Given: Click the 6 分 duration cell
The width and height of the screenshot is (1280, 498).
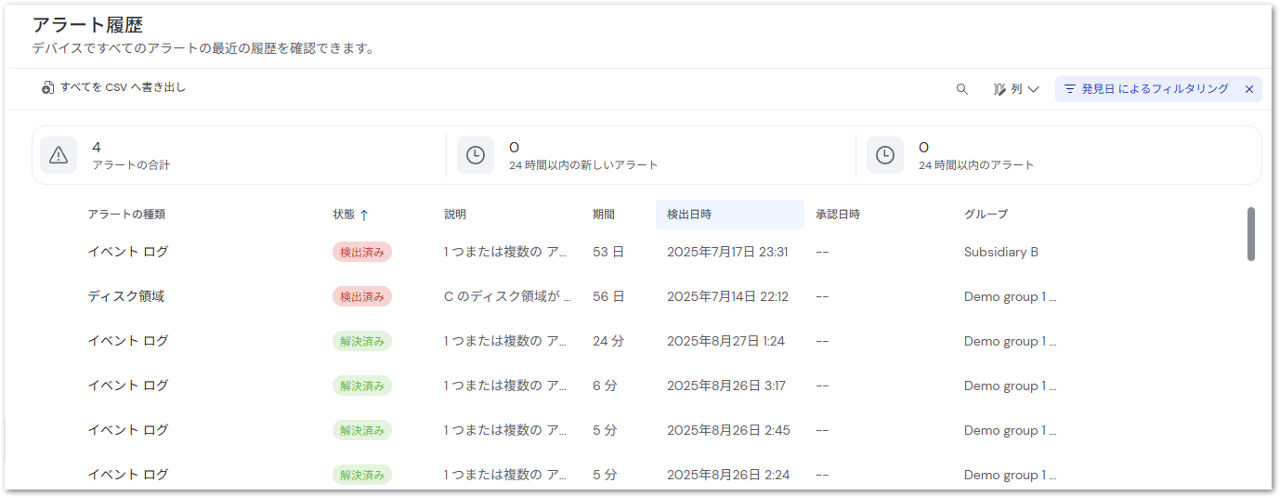Looking at the screenshot, I should pos(605,386).
